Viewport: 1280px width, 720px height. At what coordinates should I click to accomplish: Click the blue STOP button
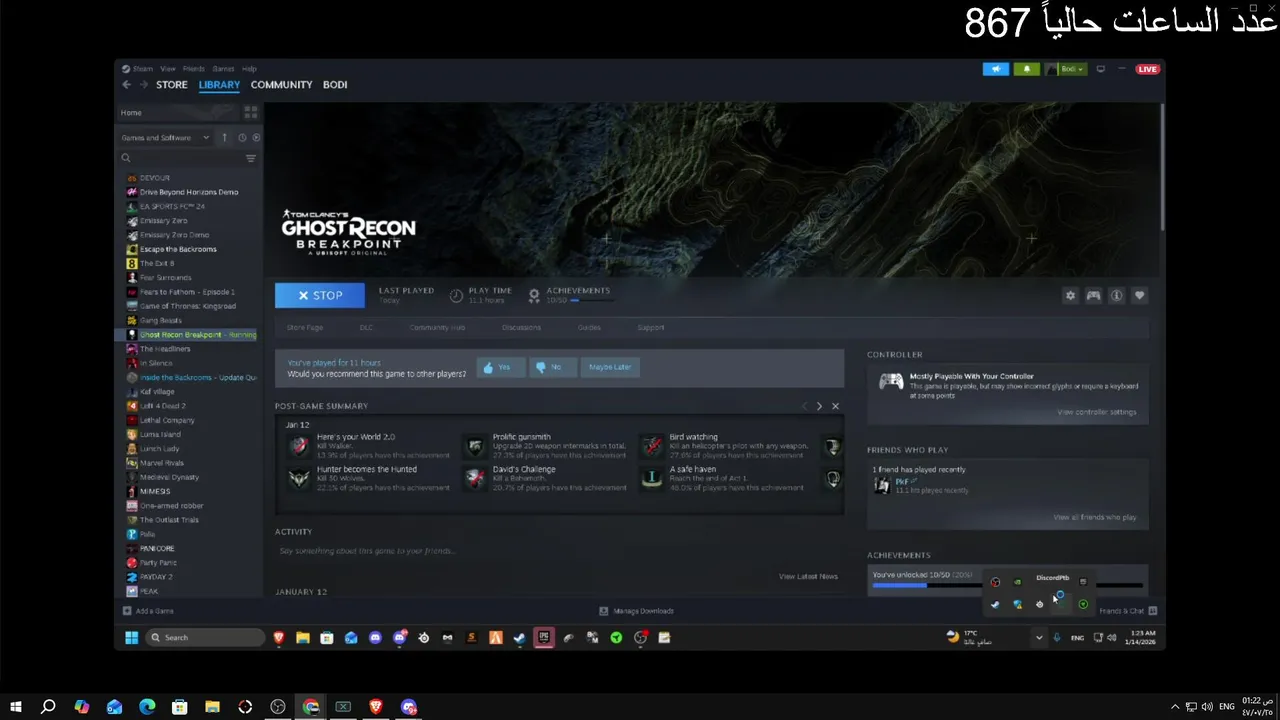tap(319, 295)
